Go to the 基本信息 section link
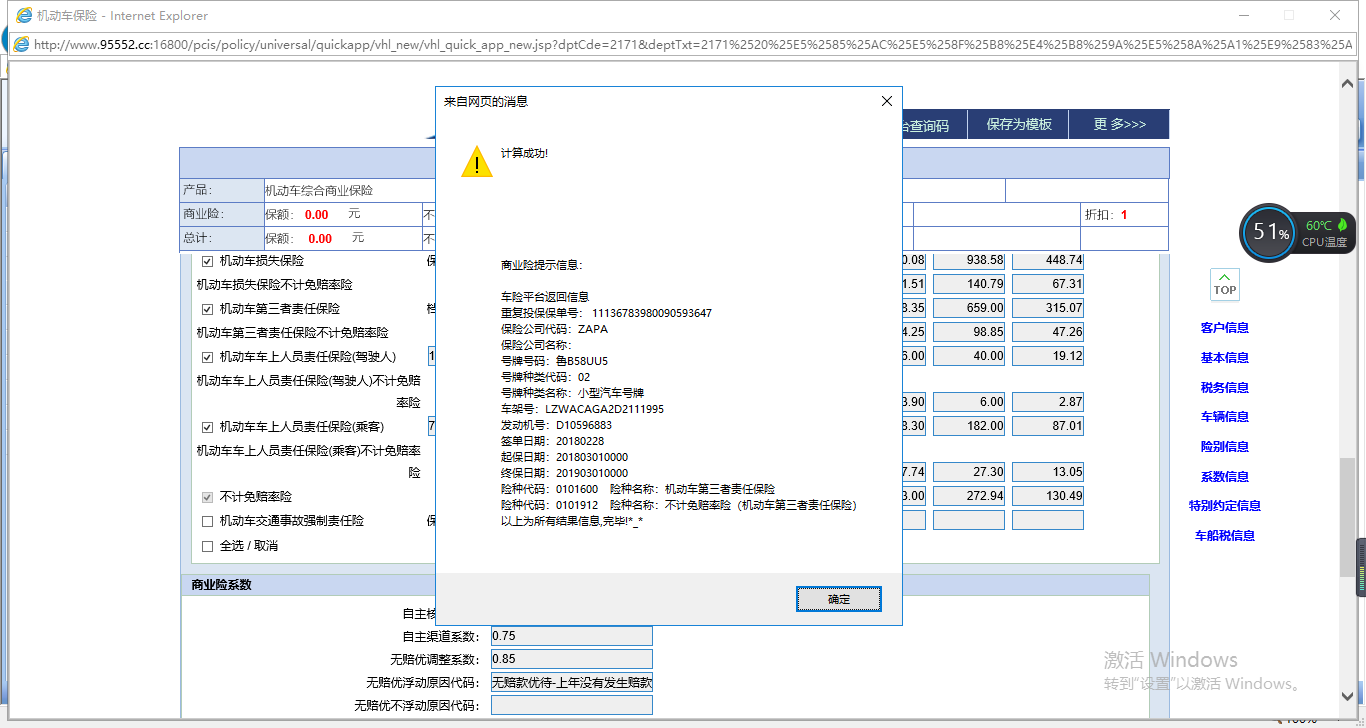The image size is (1366, 728). pyautogui.click(x=1225, y=358)
